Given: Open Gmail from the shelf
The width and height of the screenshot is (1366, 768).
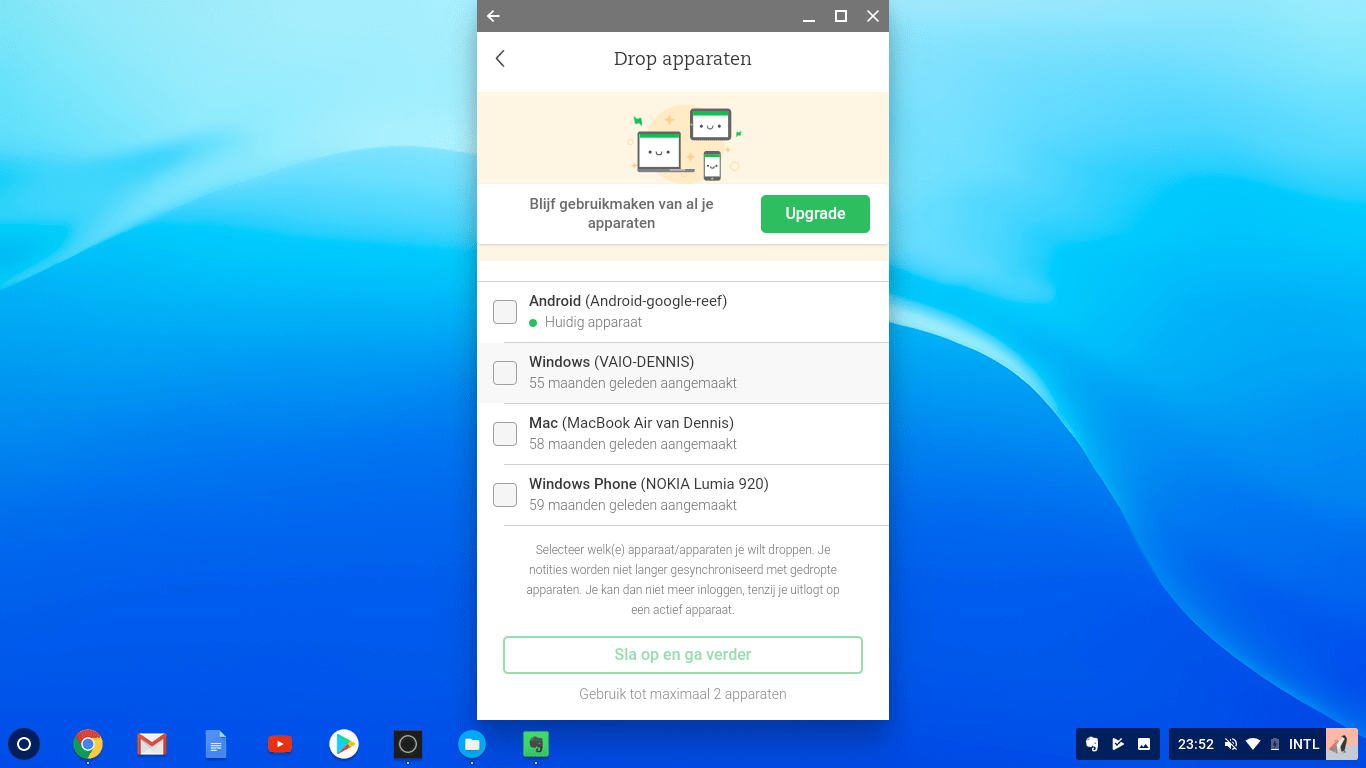Looking at the screenshot, I should point(152,744).
